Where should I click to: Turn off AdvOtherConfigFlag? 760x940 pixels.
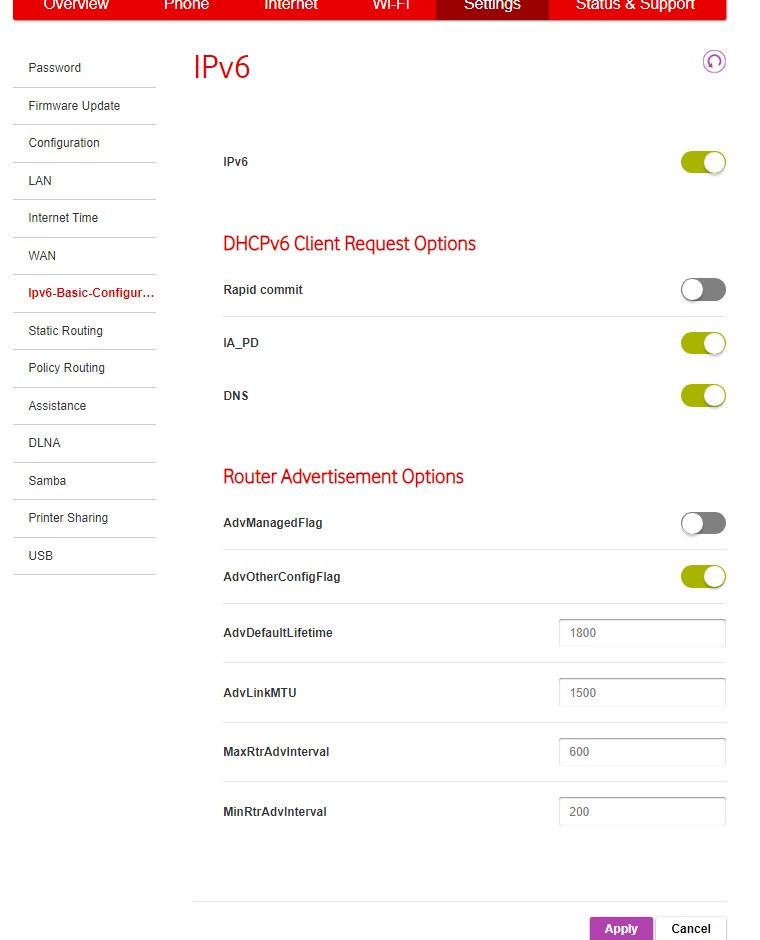coord(703,576)
